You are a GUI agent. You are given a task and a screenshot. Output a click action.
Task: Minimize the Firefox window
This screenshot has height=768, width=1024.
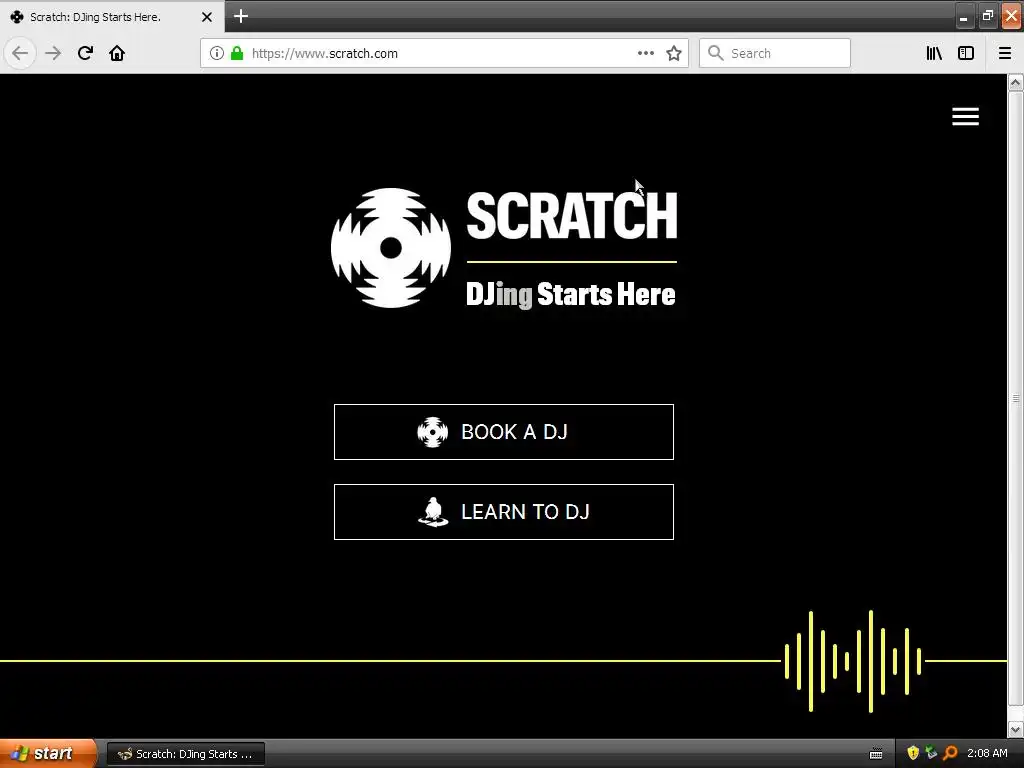tap(963, 16)
